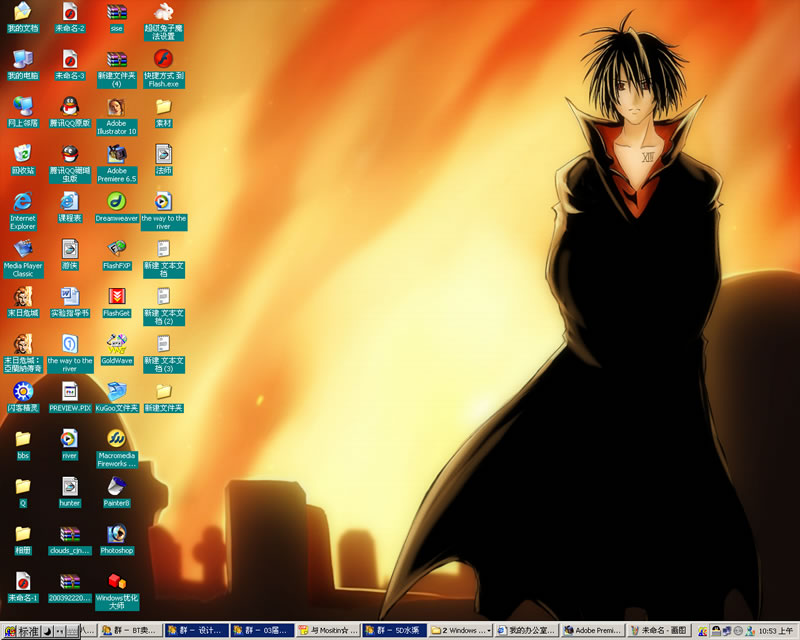Select the Adobe Illustrator 10 shortcut
The image size is (800, 640).
(x=117, y=116)
